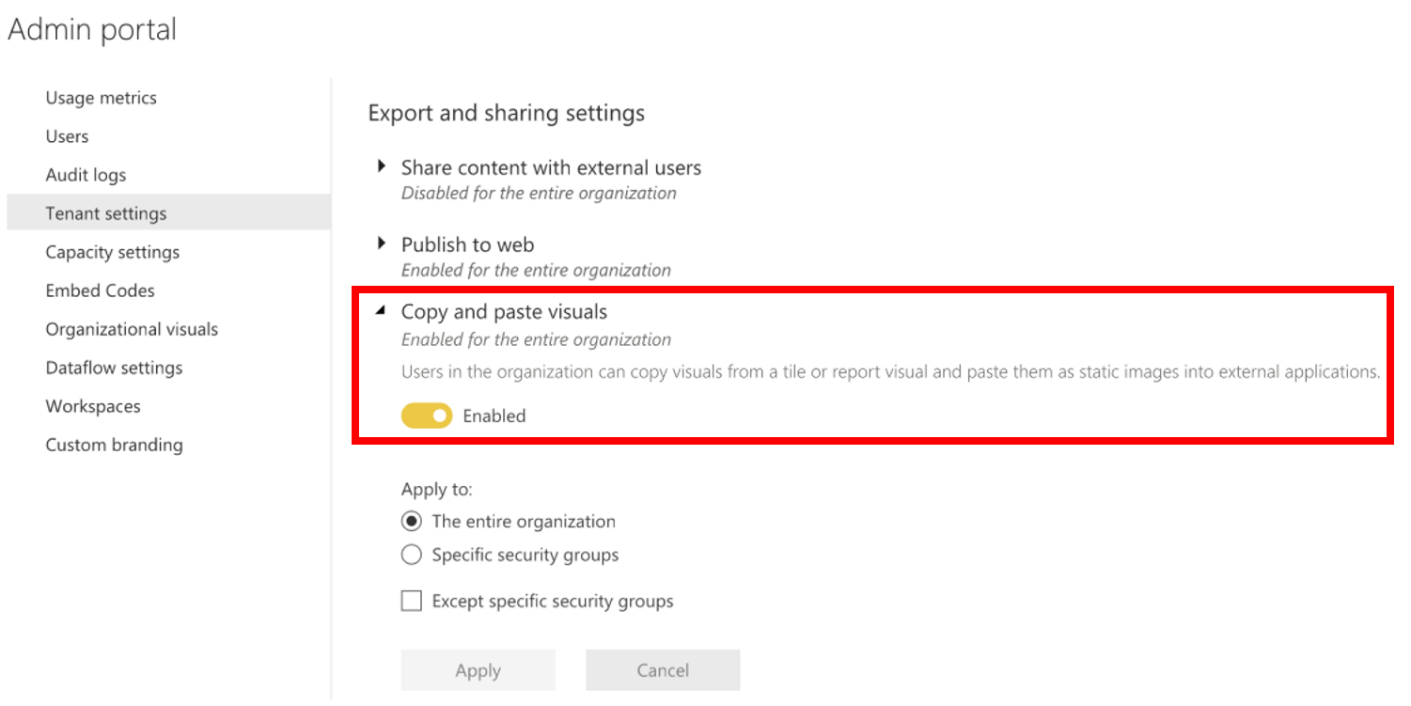Select Dataflow settings
1411x706 pixels.
(113, 367)
